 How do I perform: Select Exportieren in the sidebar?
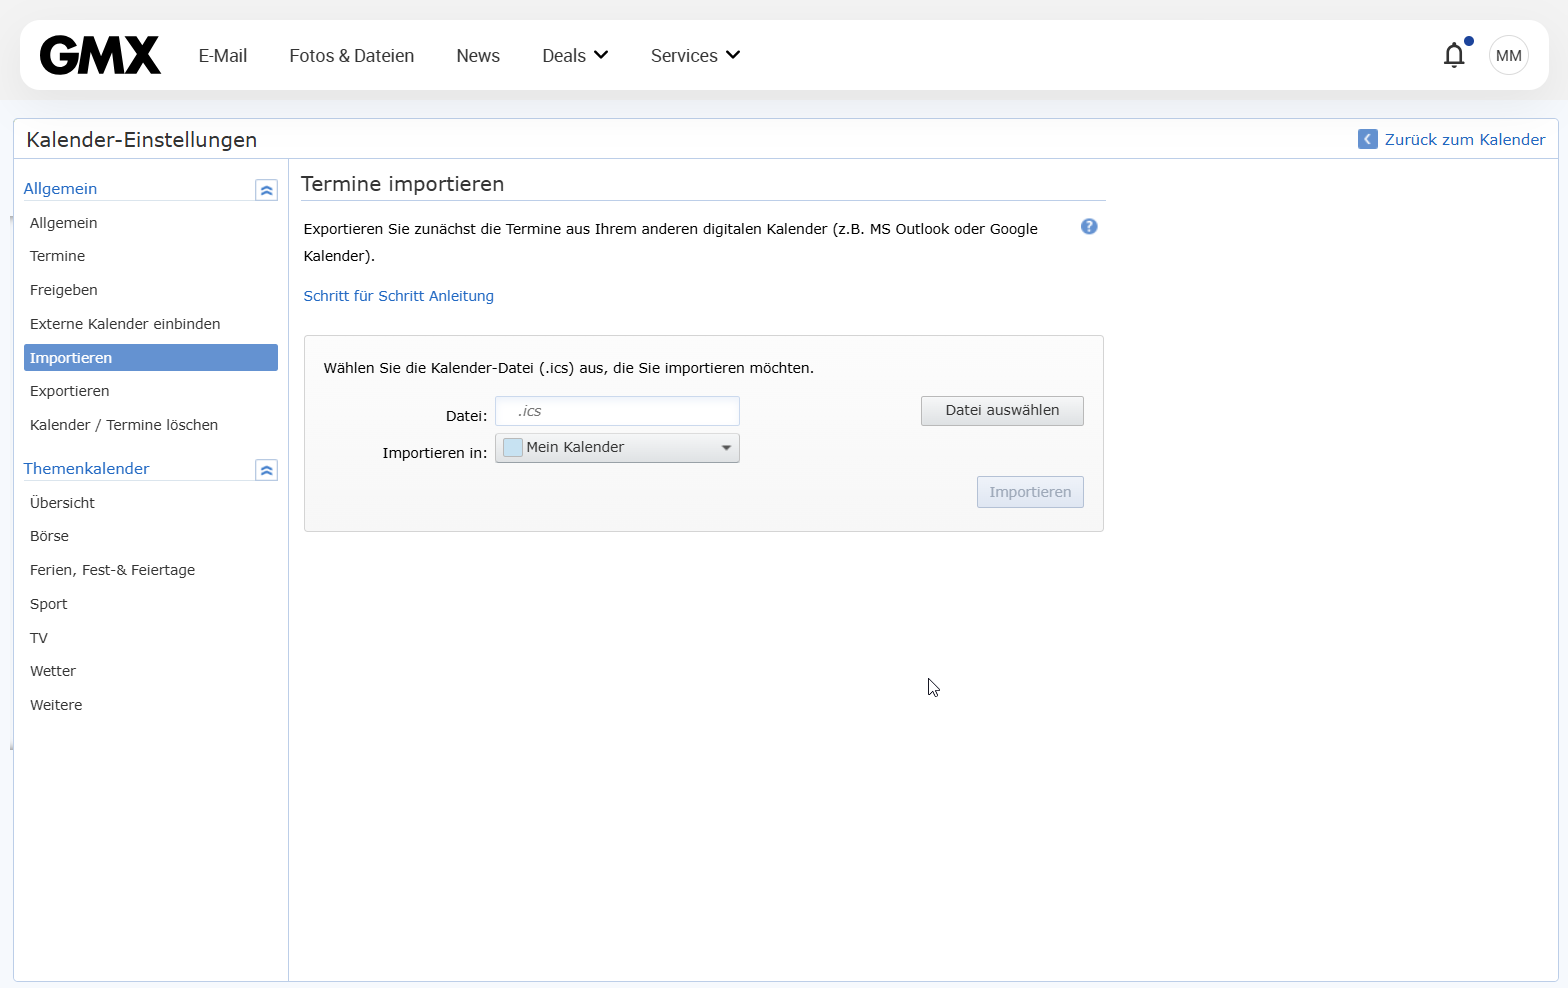pyautogui.click(x=70, y=391)
